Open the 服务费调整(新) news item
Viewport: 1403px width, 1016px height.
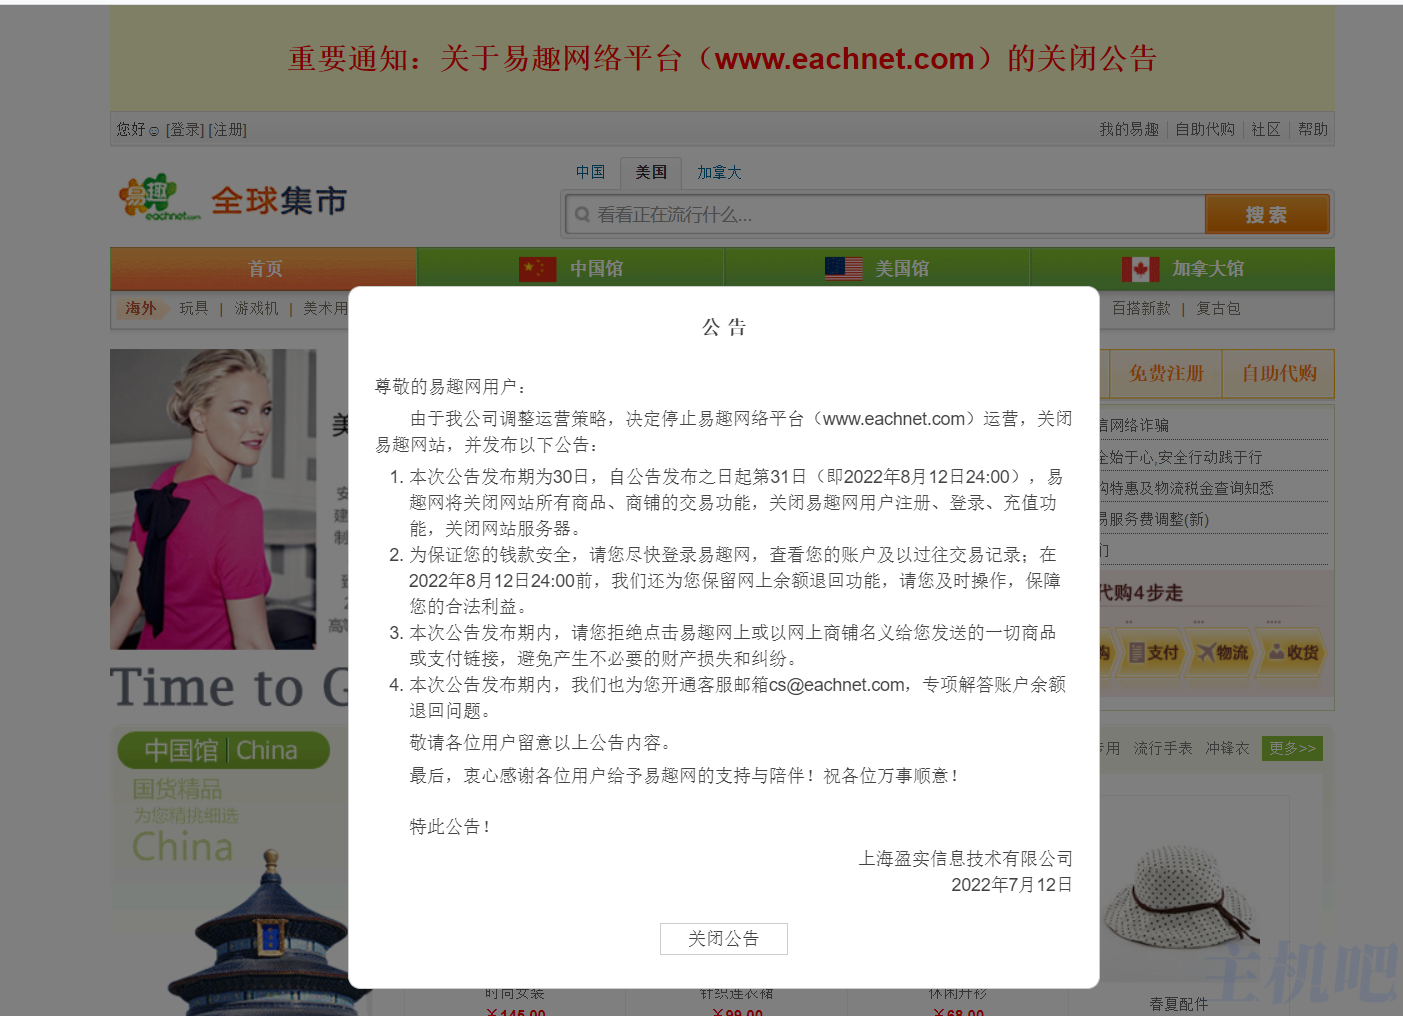(1155, 519)
